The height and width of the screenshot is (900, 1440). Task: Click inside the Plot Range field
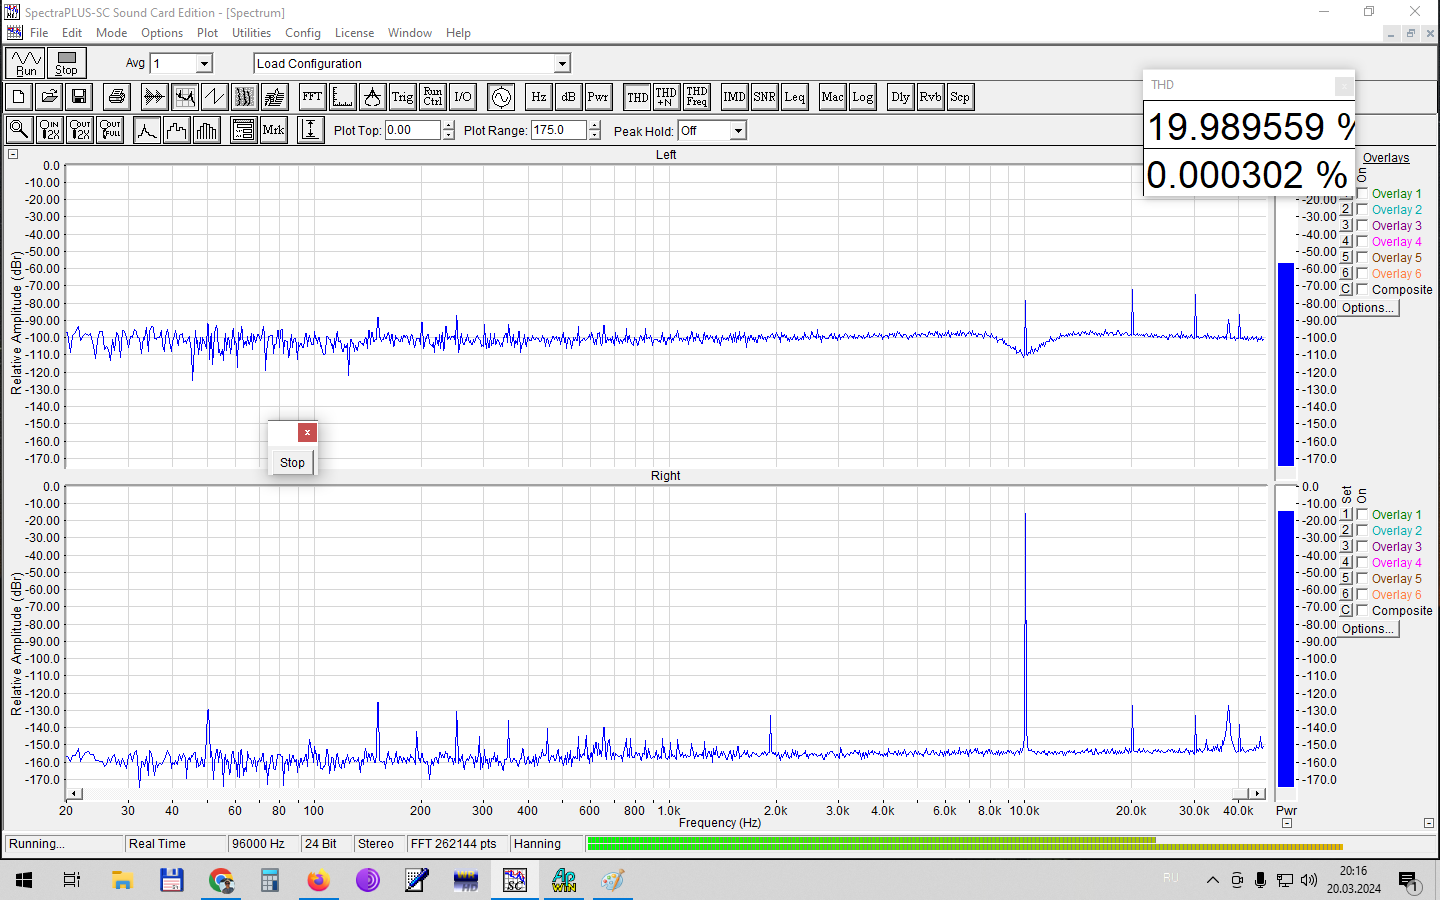click(557, 130)
